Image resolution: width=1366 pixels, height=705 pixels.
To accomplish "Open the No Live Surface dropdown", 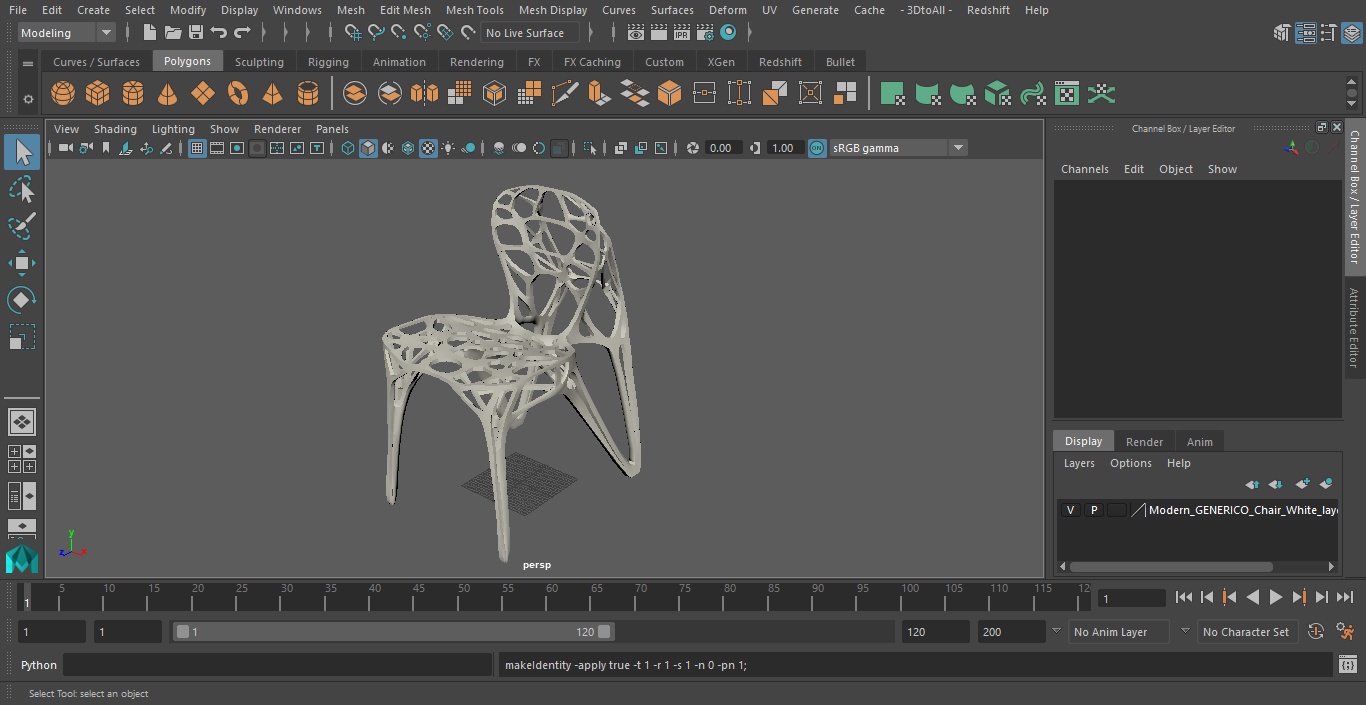I will click(x=528, y=33).
